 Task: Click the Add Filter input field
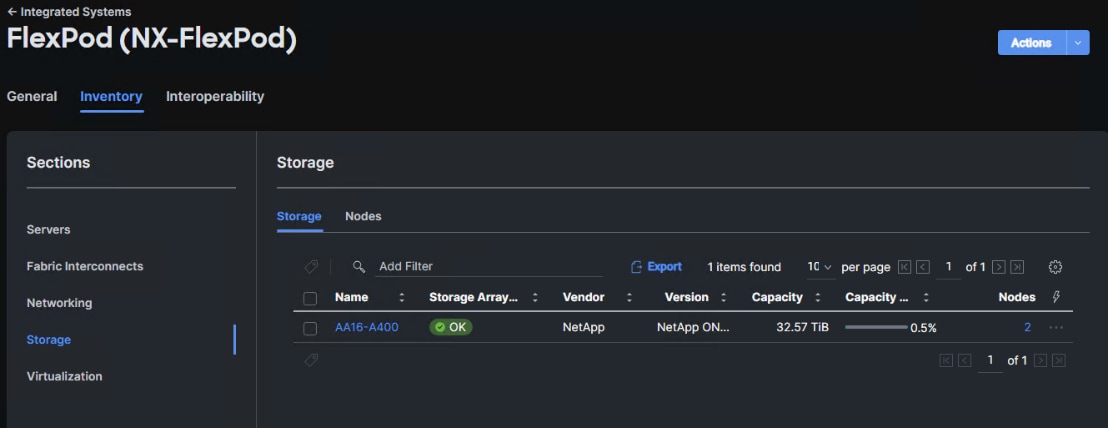pyautogui.click(x=488, y=267)
